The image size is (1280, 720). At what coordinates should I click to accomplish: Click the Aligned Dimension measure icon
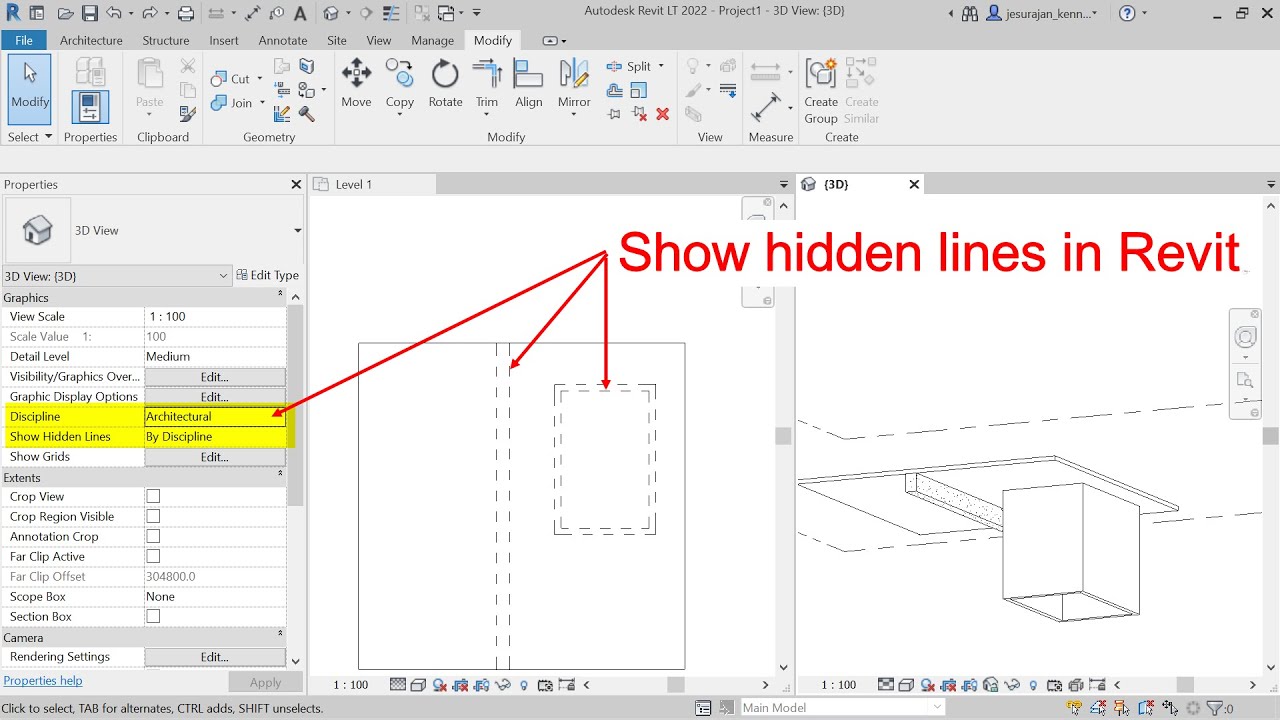pyautogui.click(x=766, y=107)
